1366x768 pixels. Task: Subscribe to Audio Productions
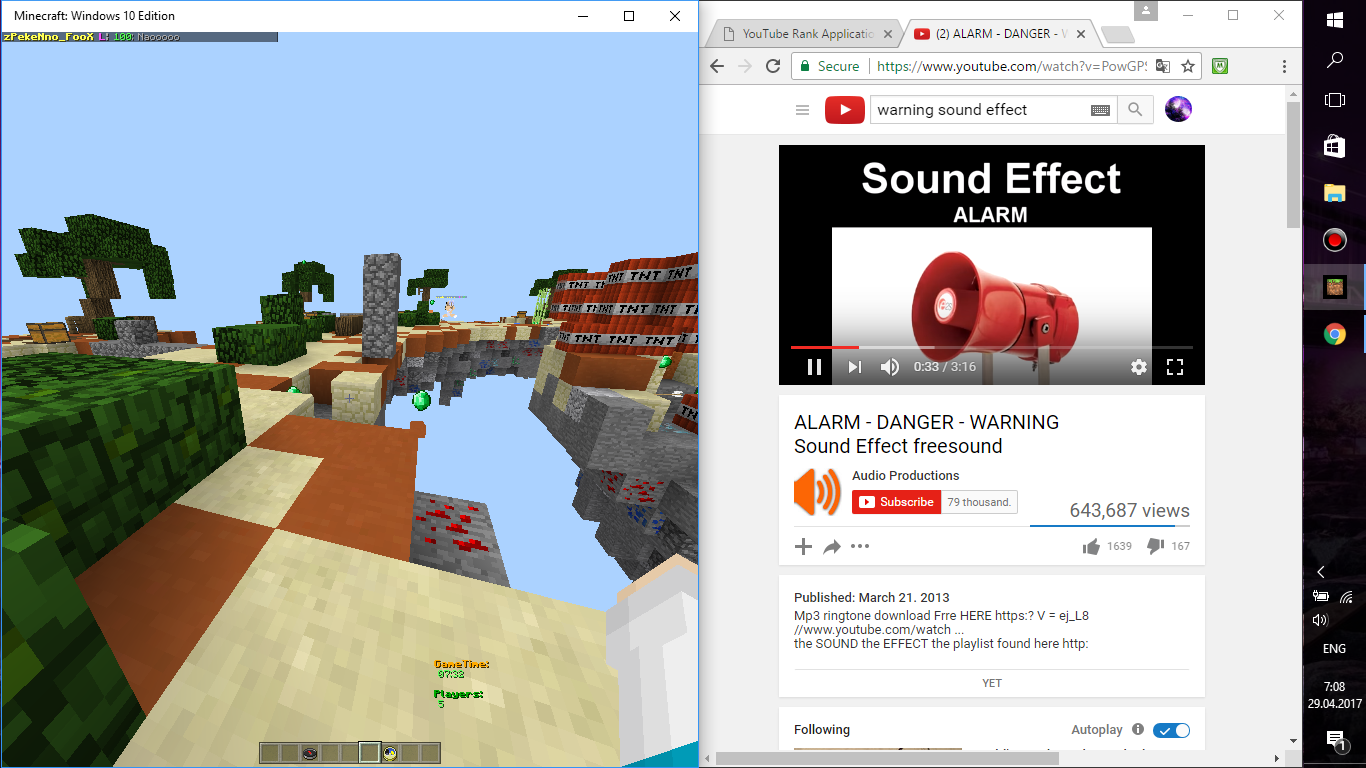pos(896,502)
